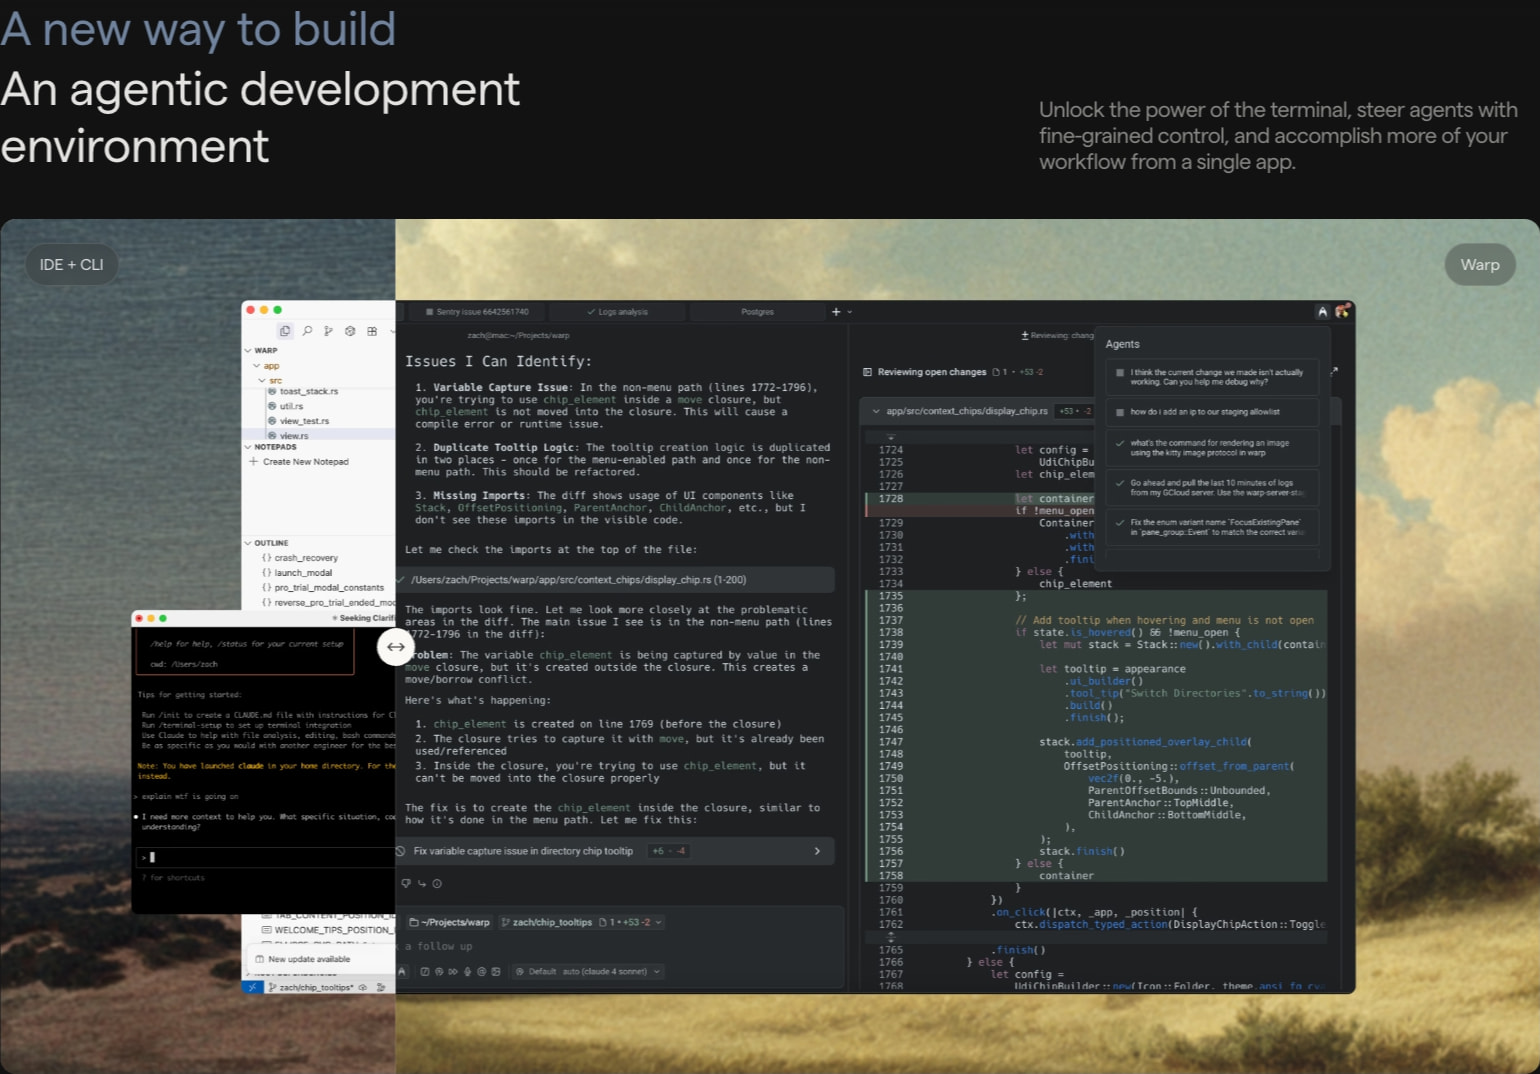Click the expand arrow icon beside review panel
This screenshot has height=1074, width=1540.
pyautogui.click(x=1334, y=371)
